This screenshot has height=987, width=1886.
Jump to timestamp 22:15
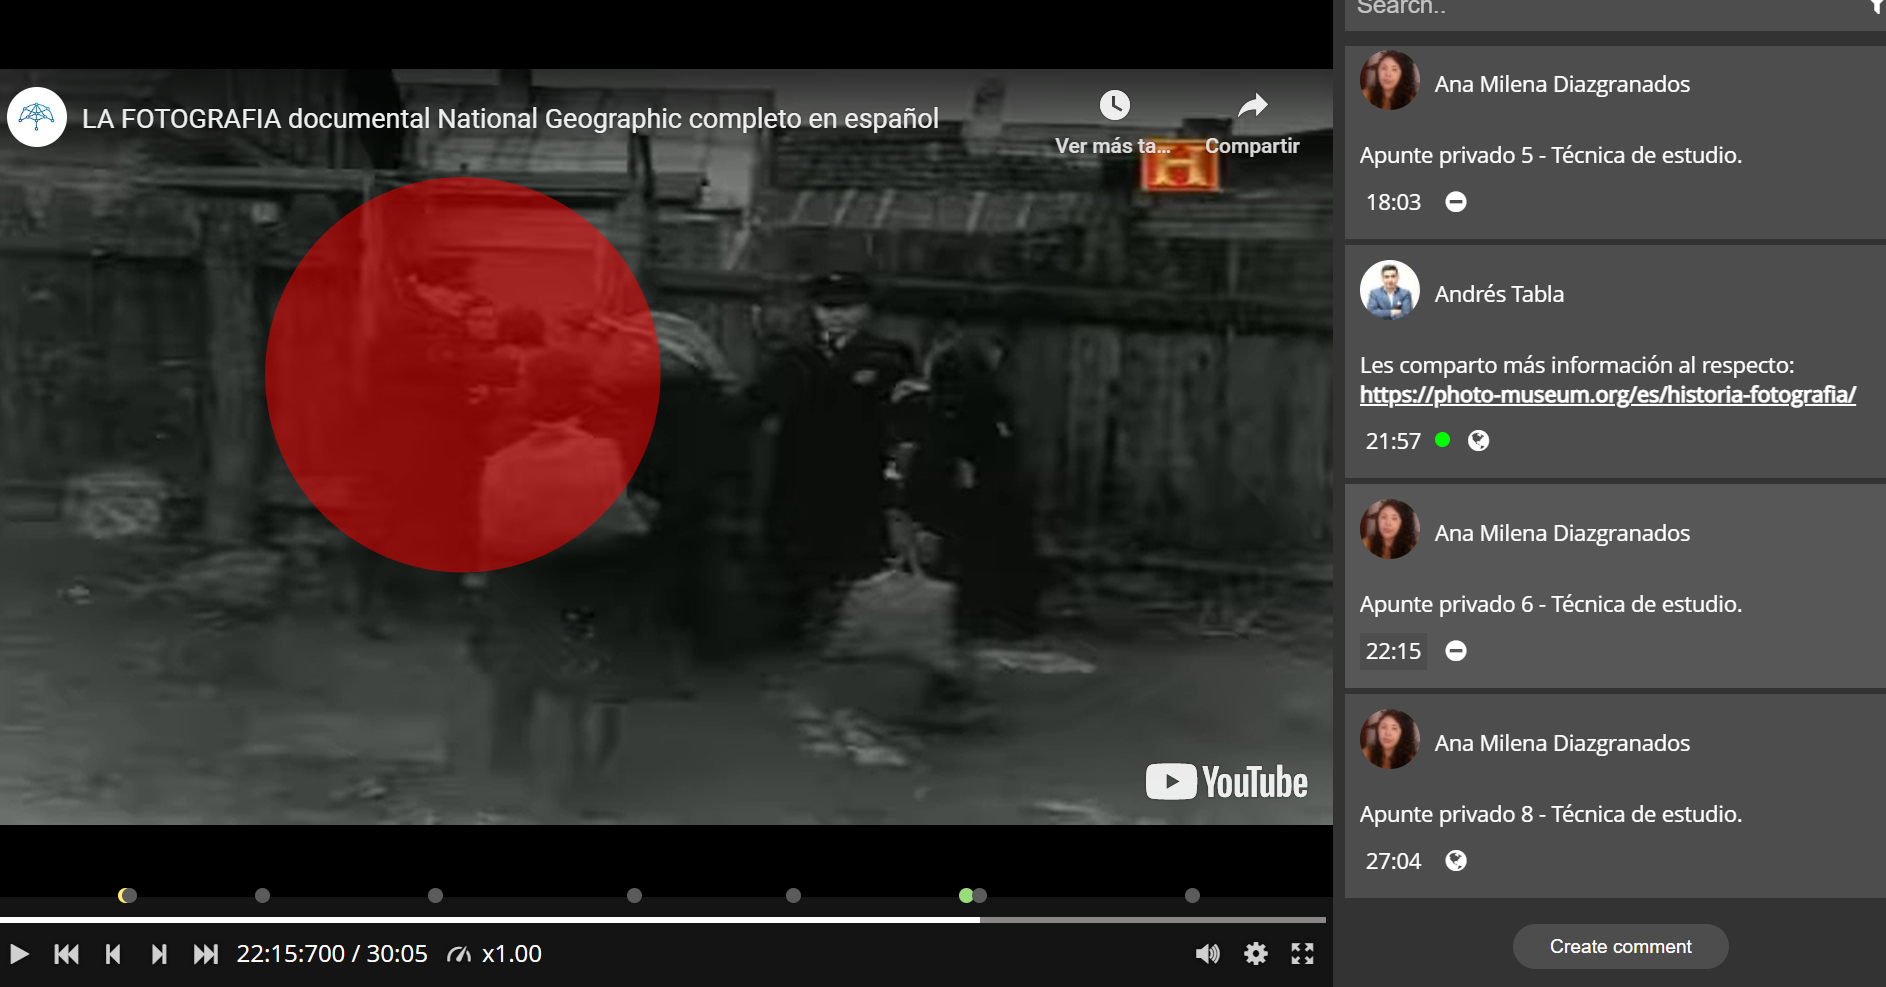click(1393, 651)
